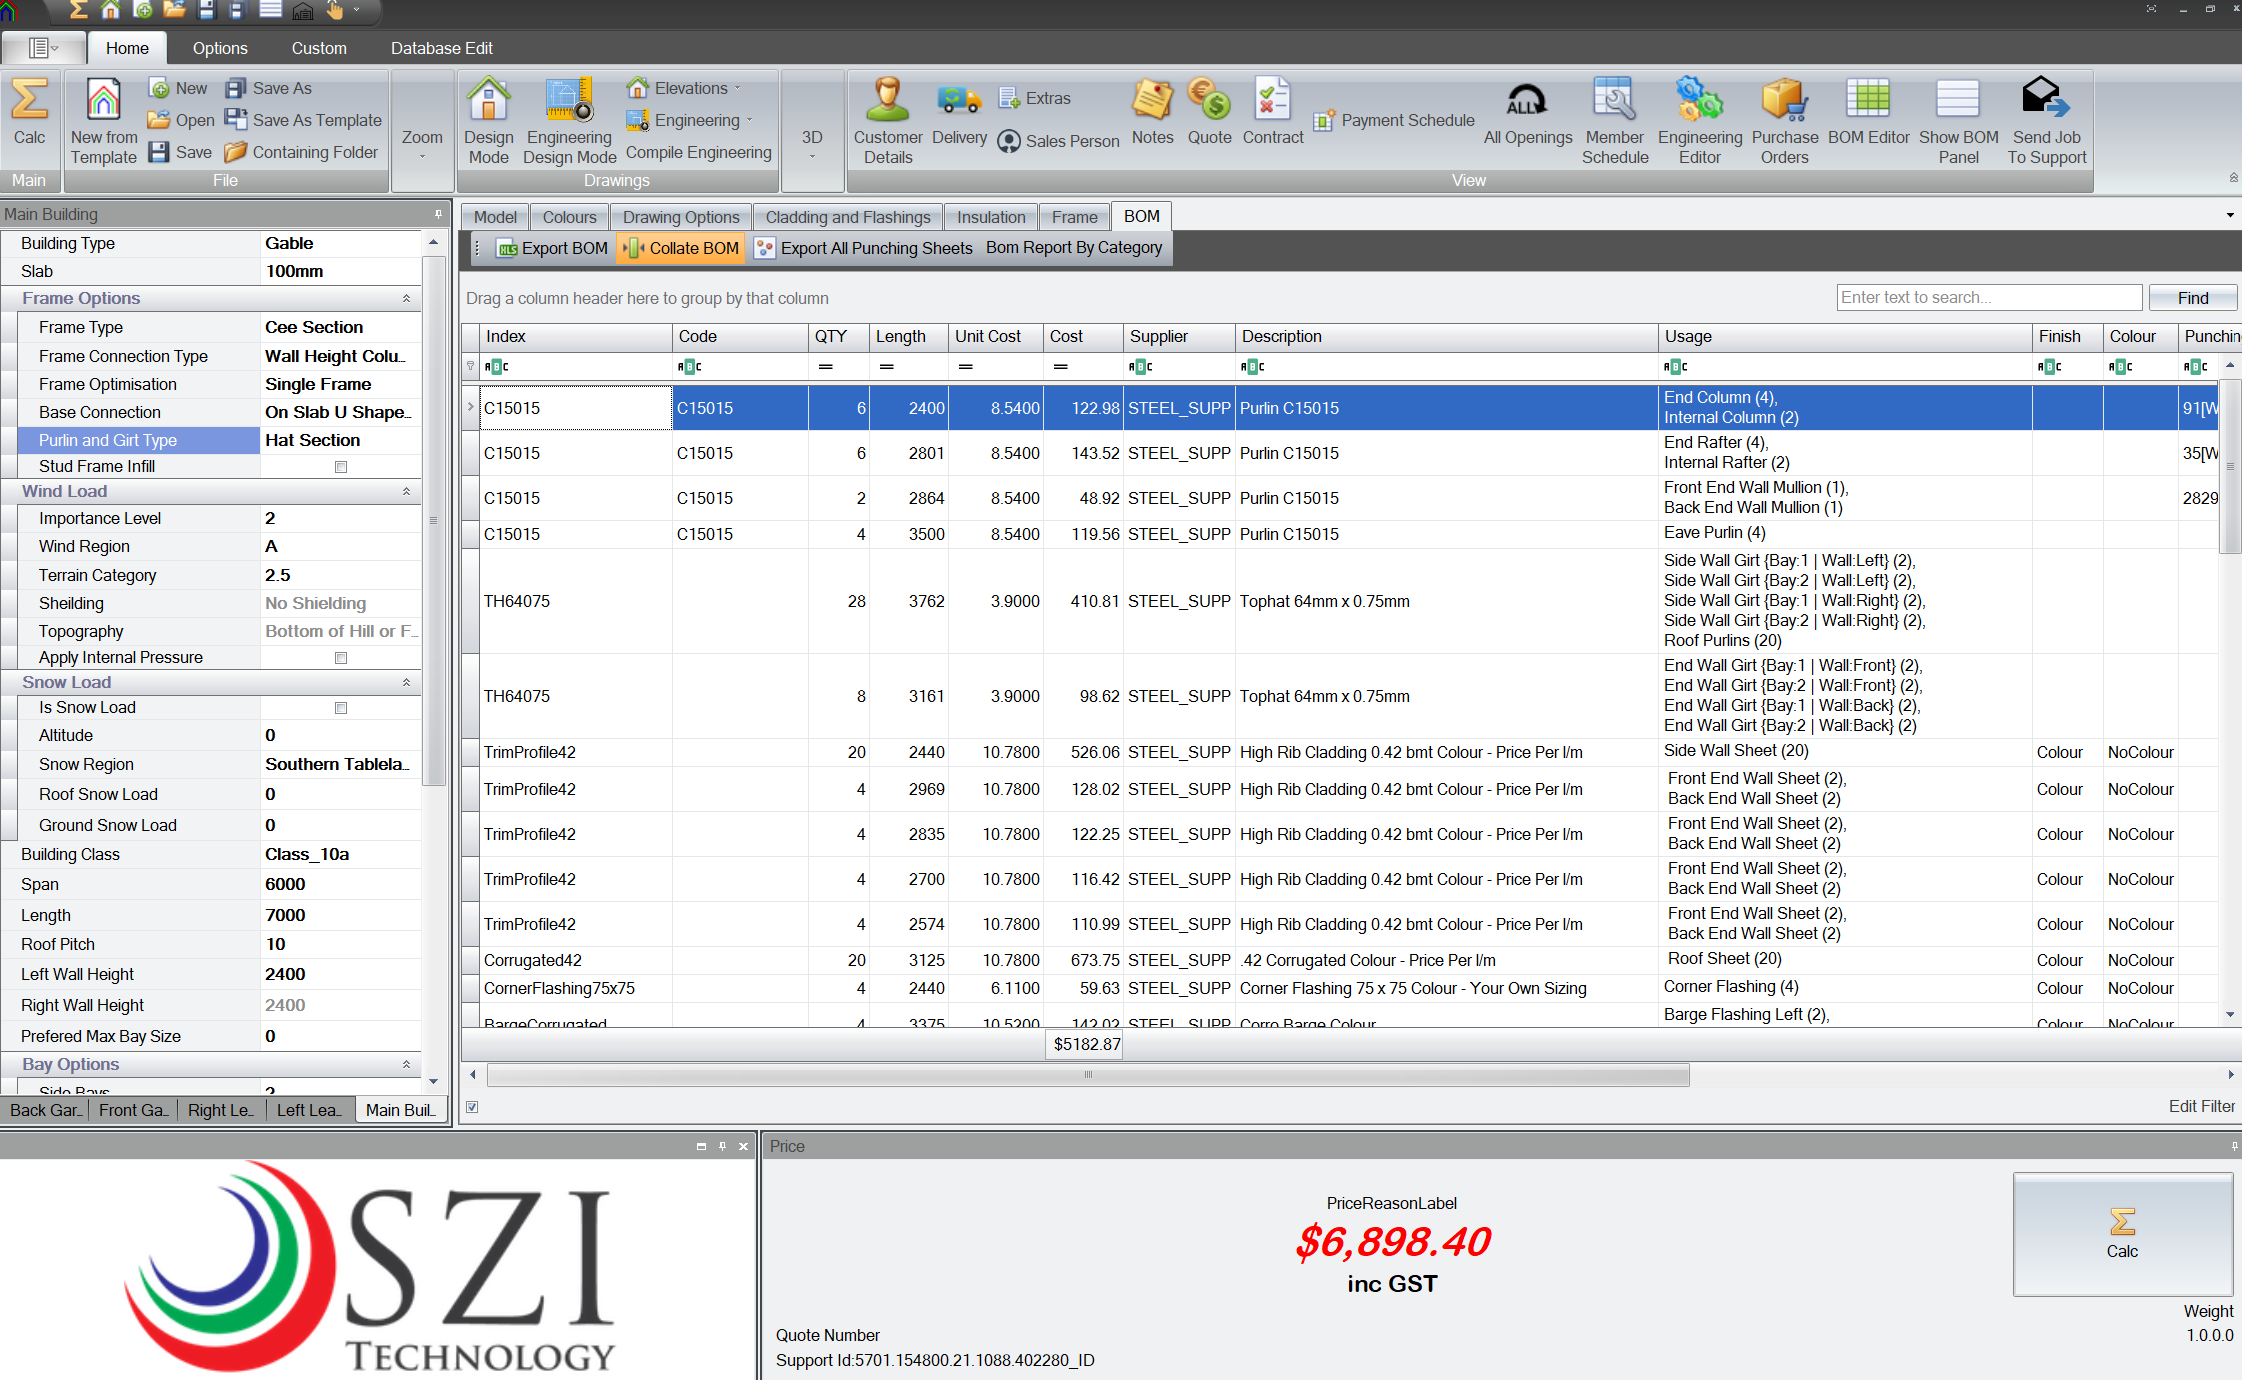
Task: Toggle Collate BOM option
Action: pyautogui.click(x=681, y=248)
